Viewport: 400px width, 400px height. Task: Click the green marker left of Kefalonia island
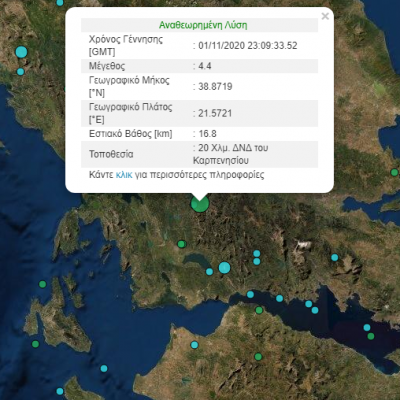(35, 344)
